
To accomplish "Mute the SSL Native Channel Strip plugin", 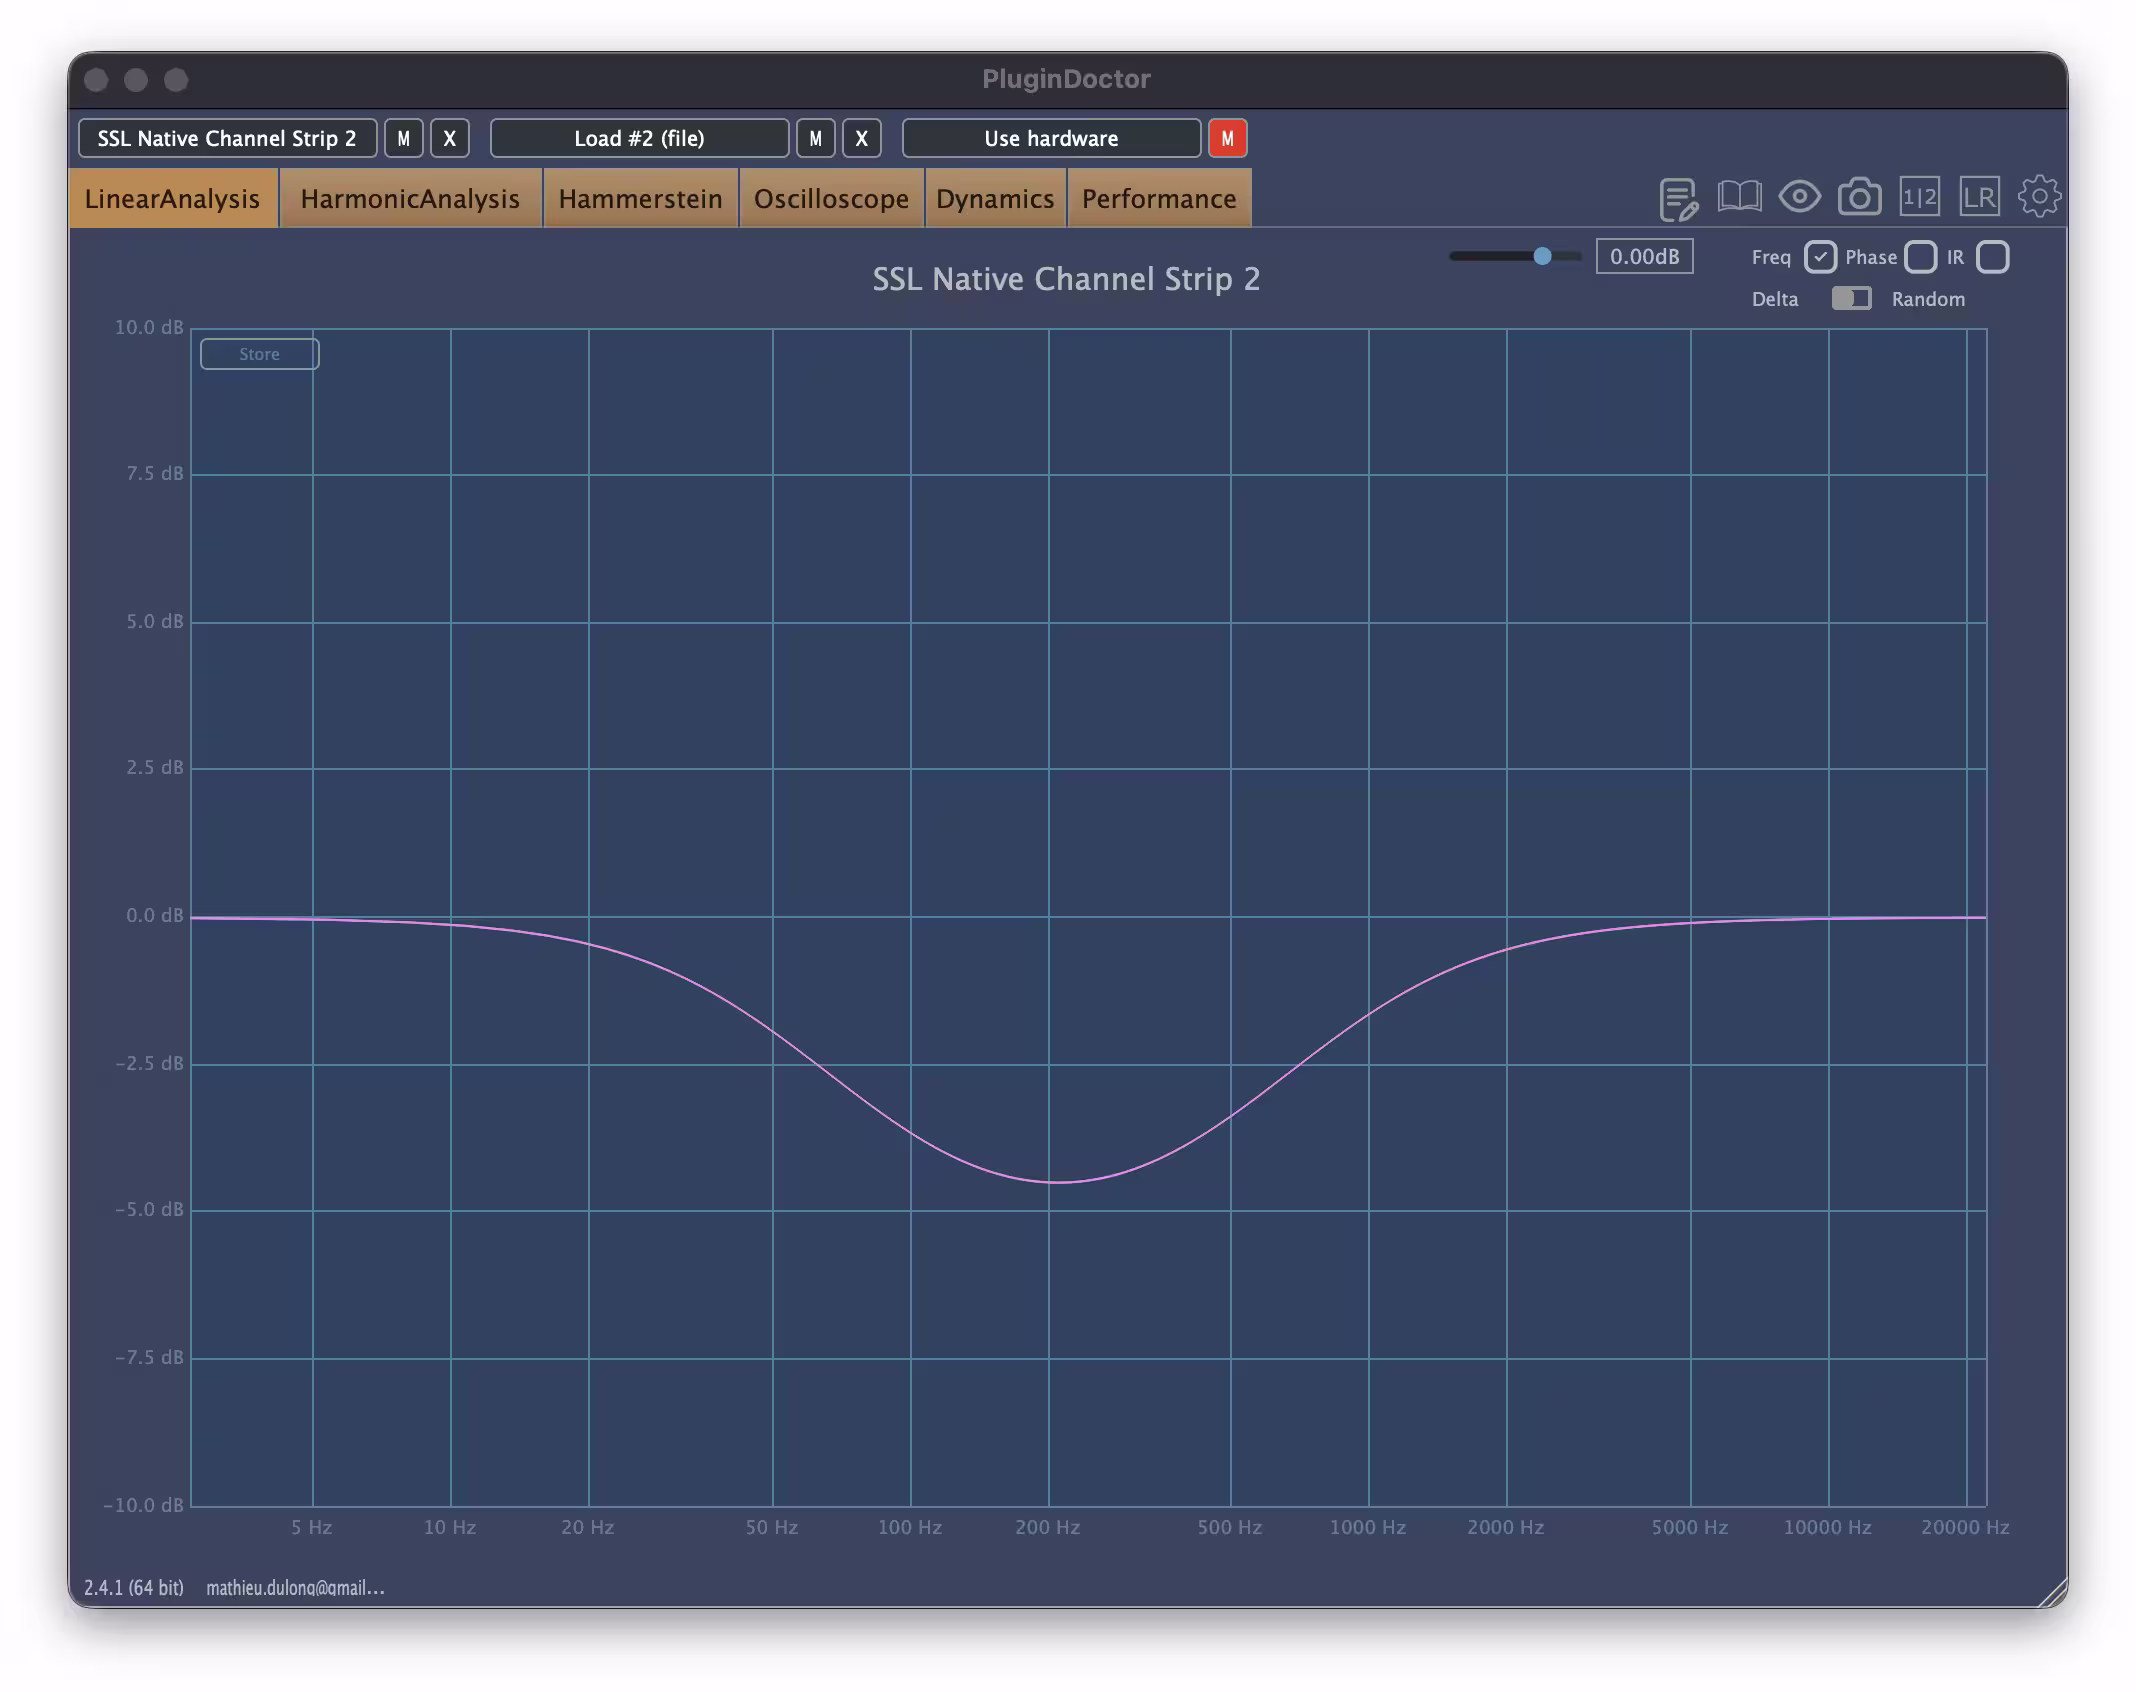I will click(x=404, y=138).
